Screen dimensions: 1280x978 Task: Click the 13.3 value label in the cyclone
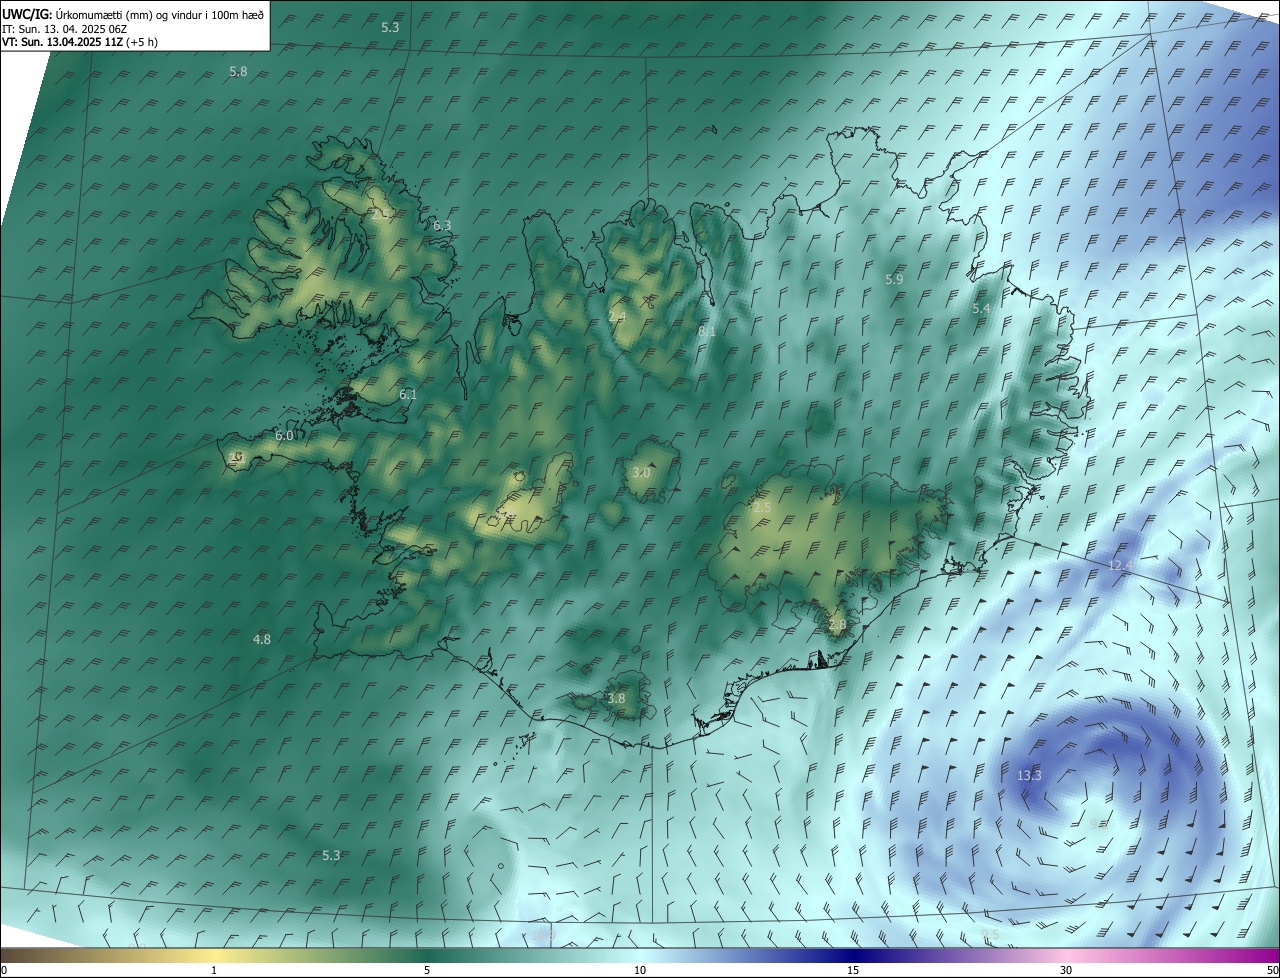pos(1029,776)
